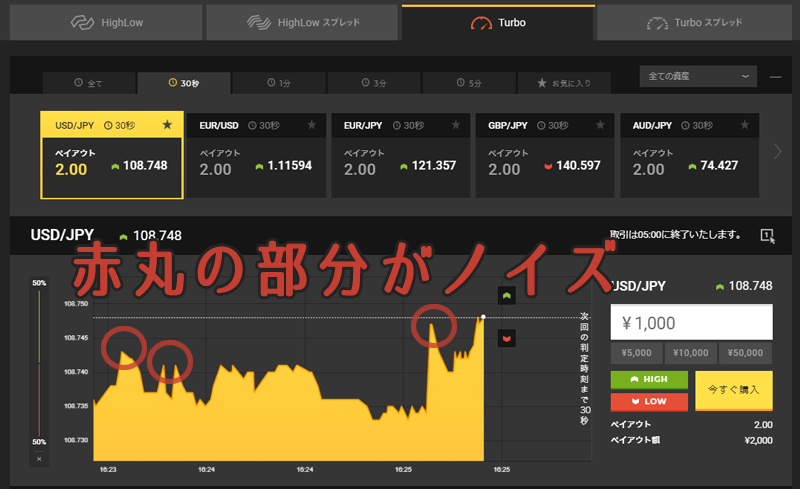Image resolution: width=800 pixels, height=489 pixels.
Task: Select the 3分 duration filter
Action: point(374,83)
